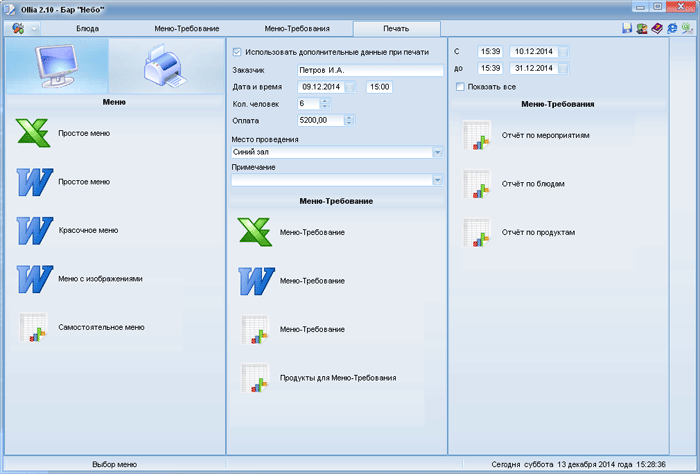Click the Меню section header

pos(114,102)
